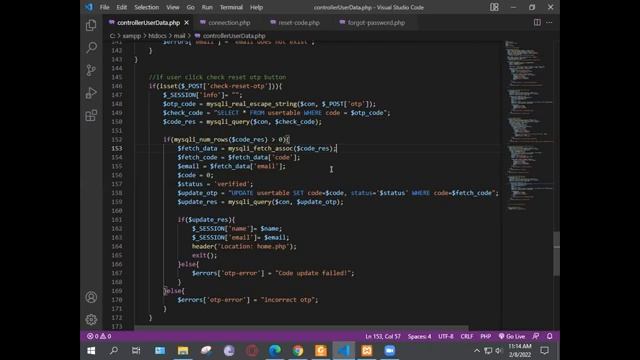This screenshot has width=640, height=360.
Task: Expand the mail breadcrumb
Action: click(179, 36)
